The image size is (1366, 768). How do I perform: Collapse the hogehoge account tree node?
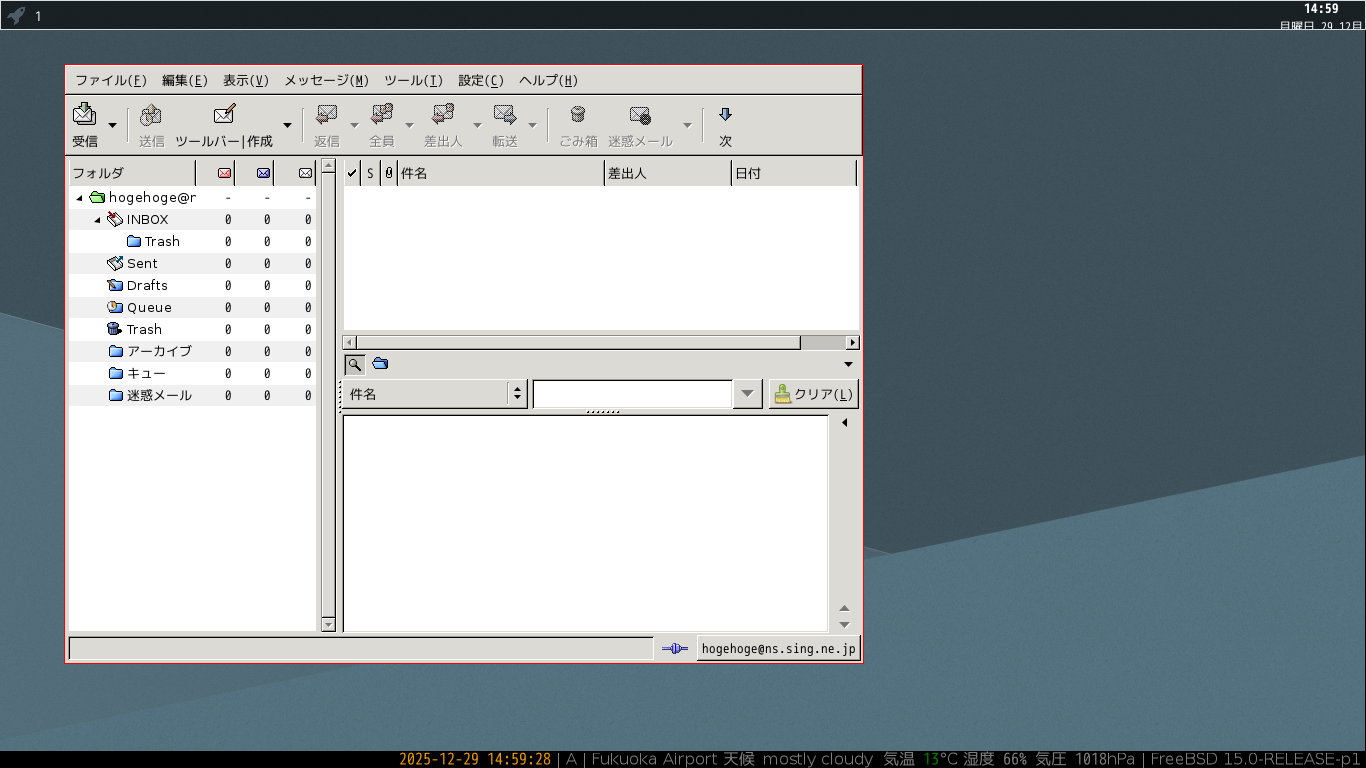click(79, 198)
